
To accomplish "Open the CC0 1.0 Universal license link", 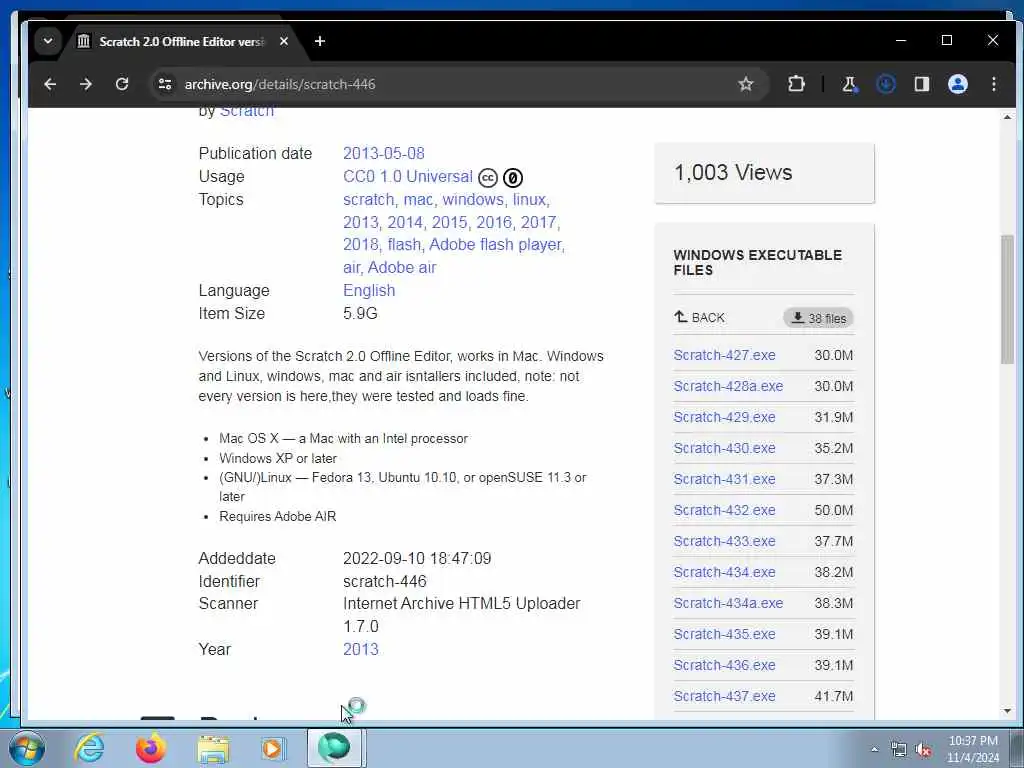I will tap(408, 176).
